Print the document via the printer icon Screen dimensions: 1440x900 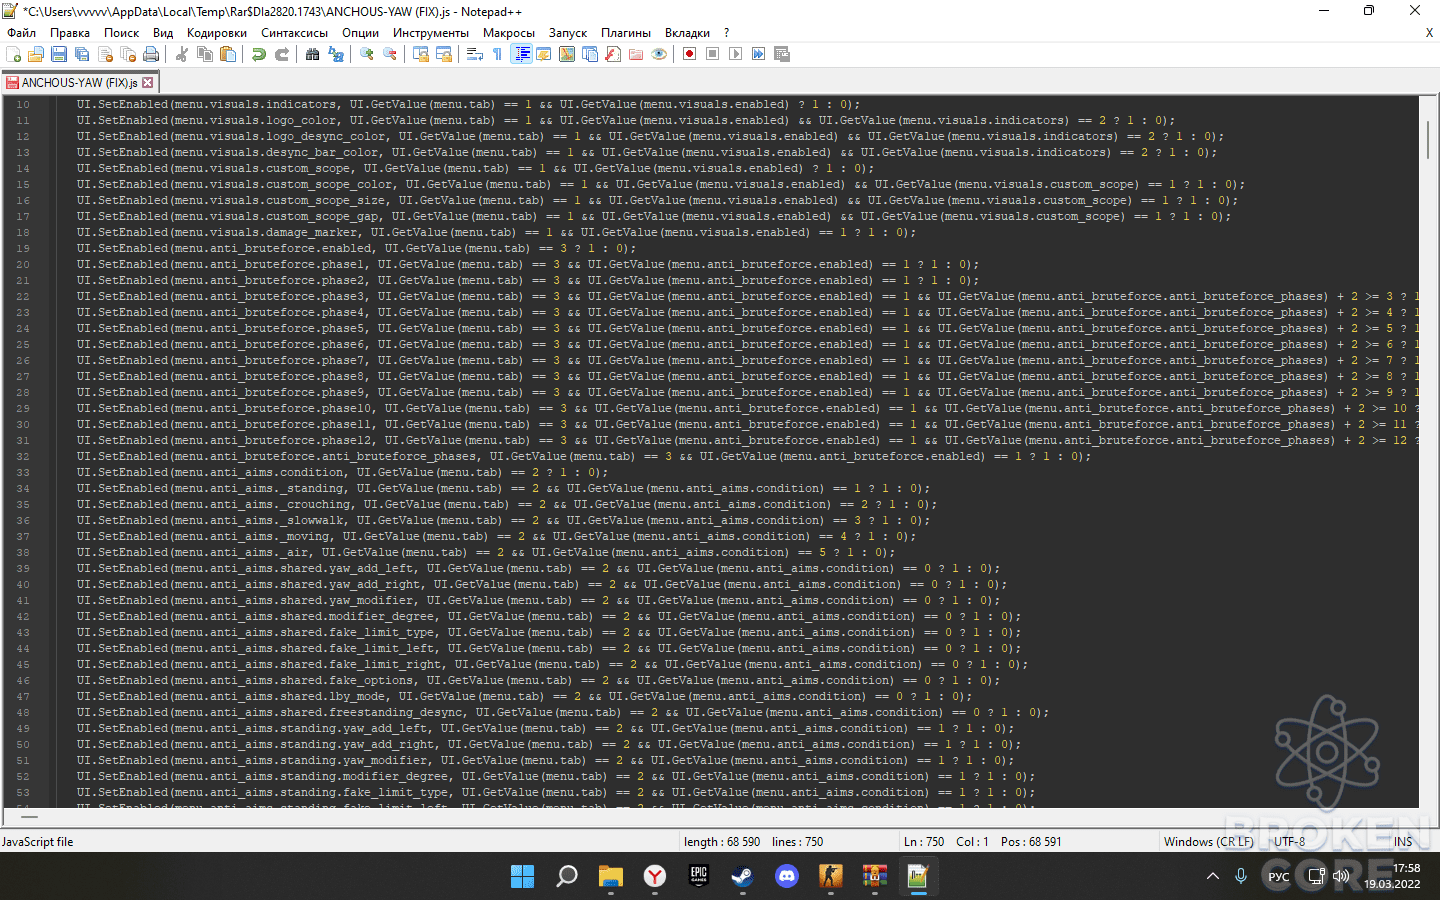click(151, 54)
